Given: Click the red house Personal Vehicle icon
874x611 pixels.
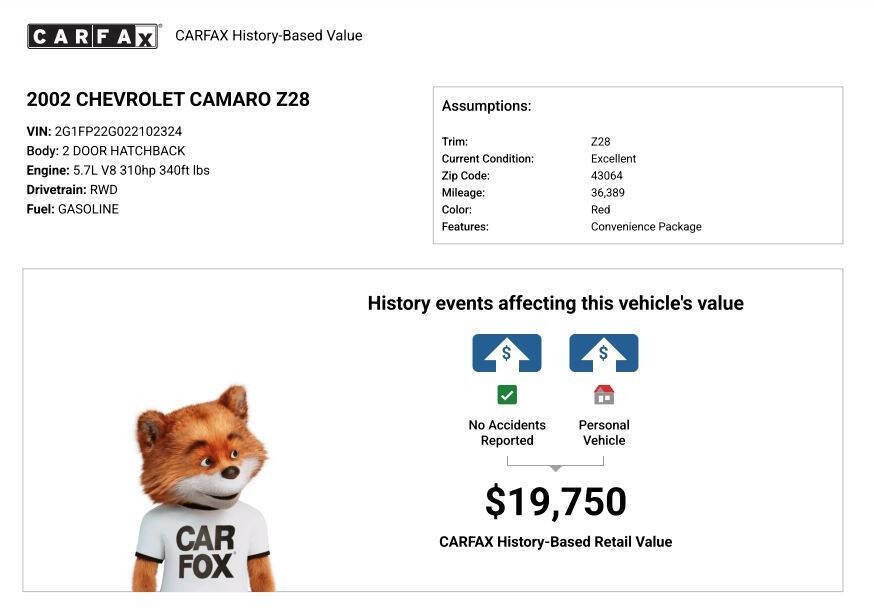Looking at the screenshot, I should click(x=604, y=394).
